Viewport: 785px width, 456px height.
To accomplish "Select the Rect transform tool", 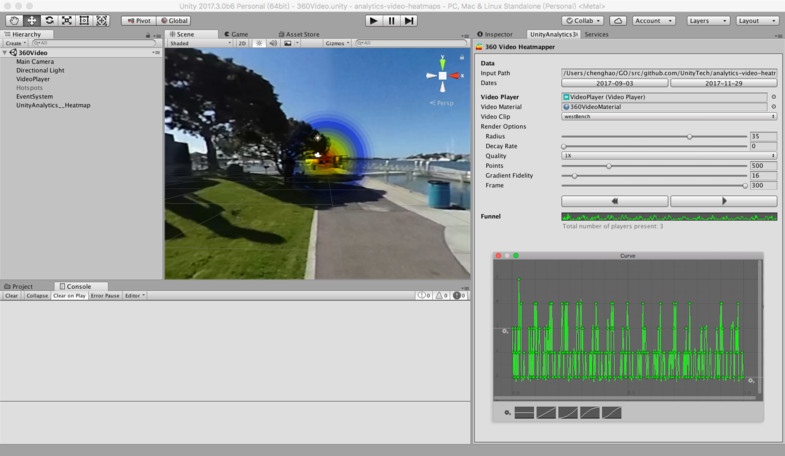I will tap(84, 21).
